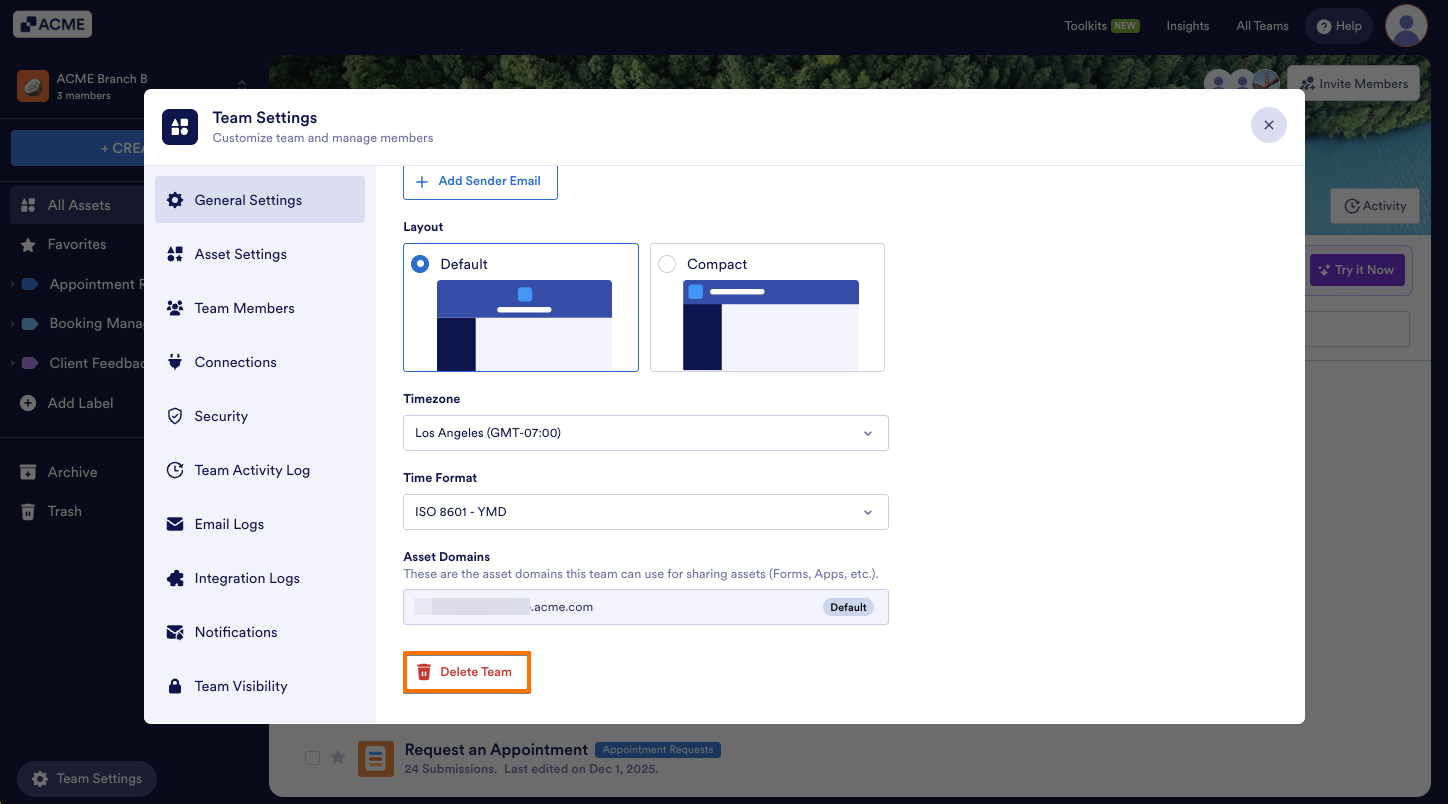Expand the ACME Branch B team switcher
Image resolution: width=1448 pixels, height=804 pixels.
tap(130, 87)
